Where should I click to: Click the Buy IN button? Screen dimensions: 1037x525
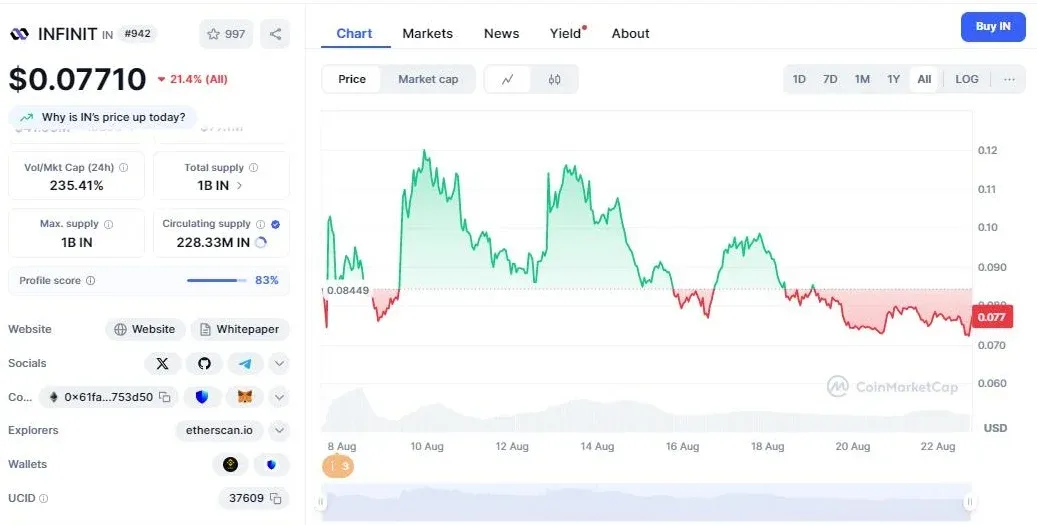[x=993, y=27]
